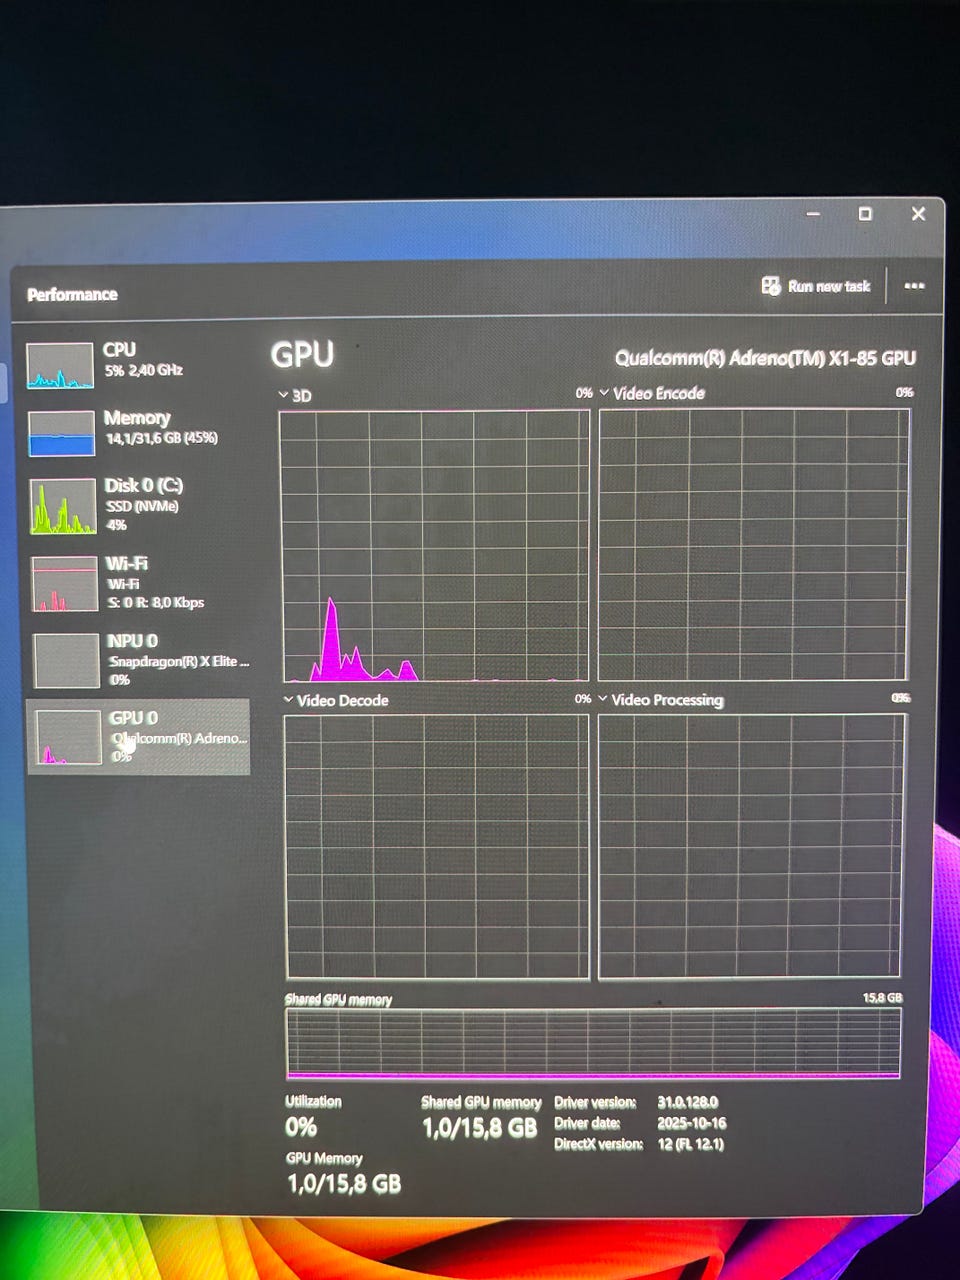Click the Run new task icon
The image size is (960, 1280).
pyautogui.click(x=771, y=286)
